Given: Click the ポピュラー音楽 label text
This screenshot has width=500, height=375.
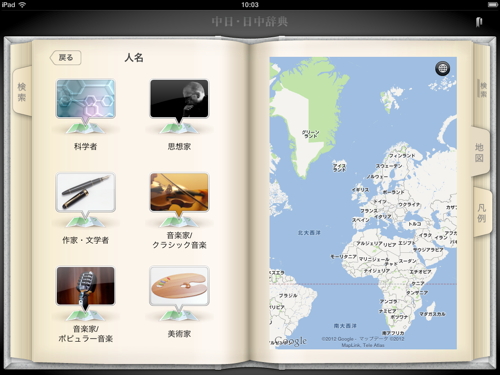Looking at the screenshot, I should coord(86,339).
